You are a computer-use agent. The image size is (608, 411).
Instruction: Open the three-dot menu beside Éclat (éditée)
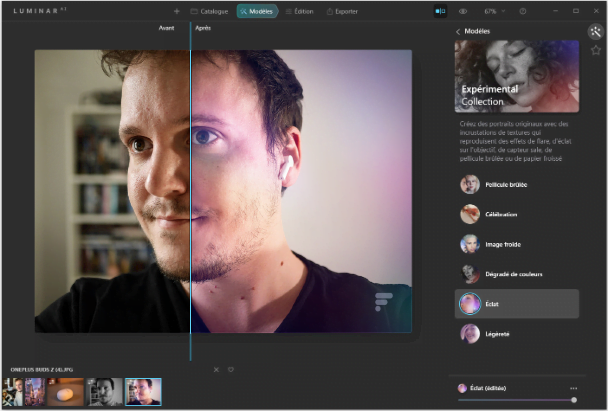[x=573, y=388]
